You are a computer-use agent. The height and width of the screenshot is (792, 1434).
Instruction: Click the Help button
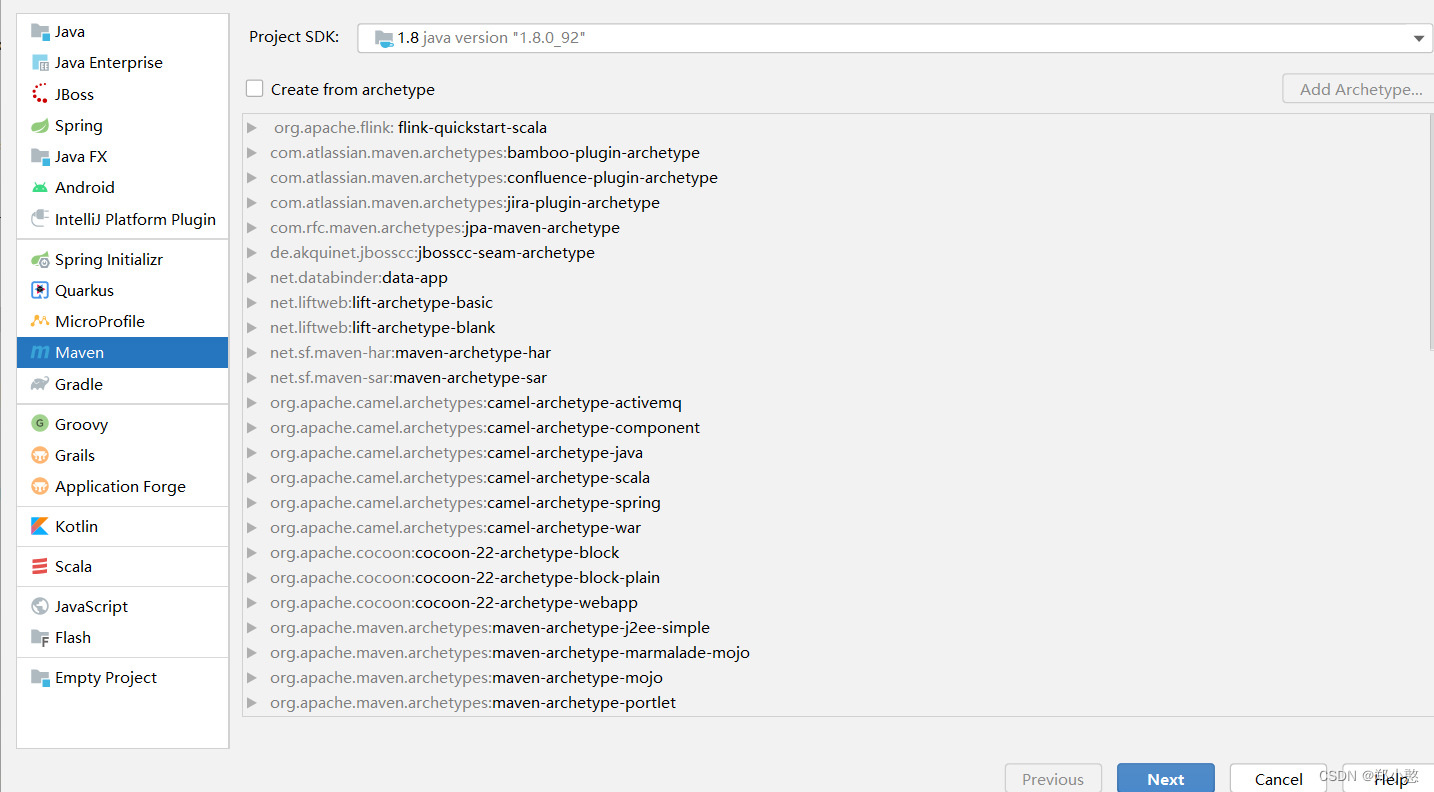[x=1390, y=779]
